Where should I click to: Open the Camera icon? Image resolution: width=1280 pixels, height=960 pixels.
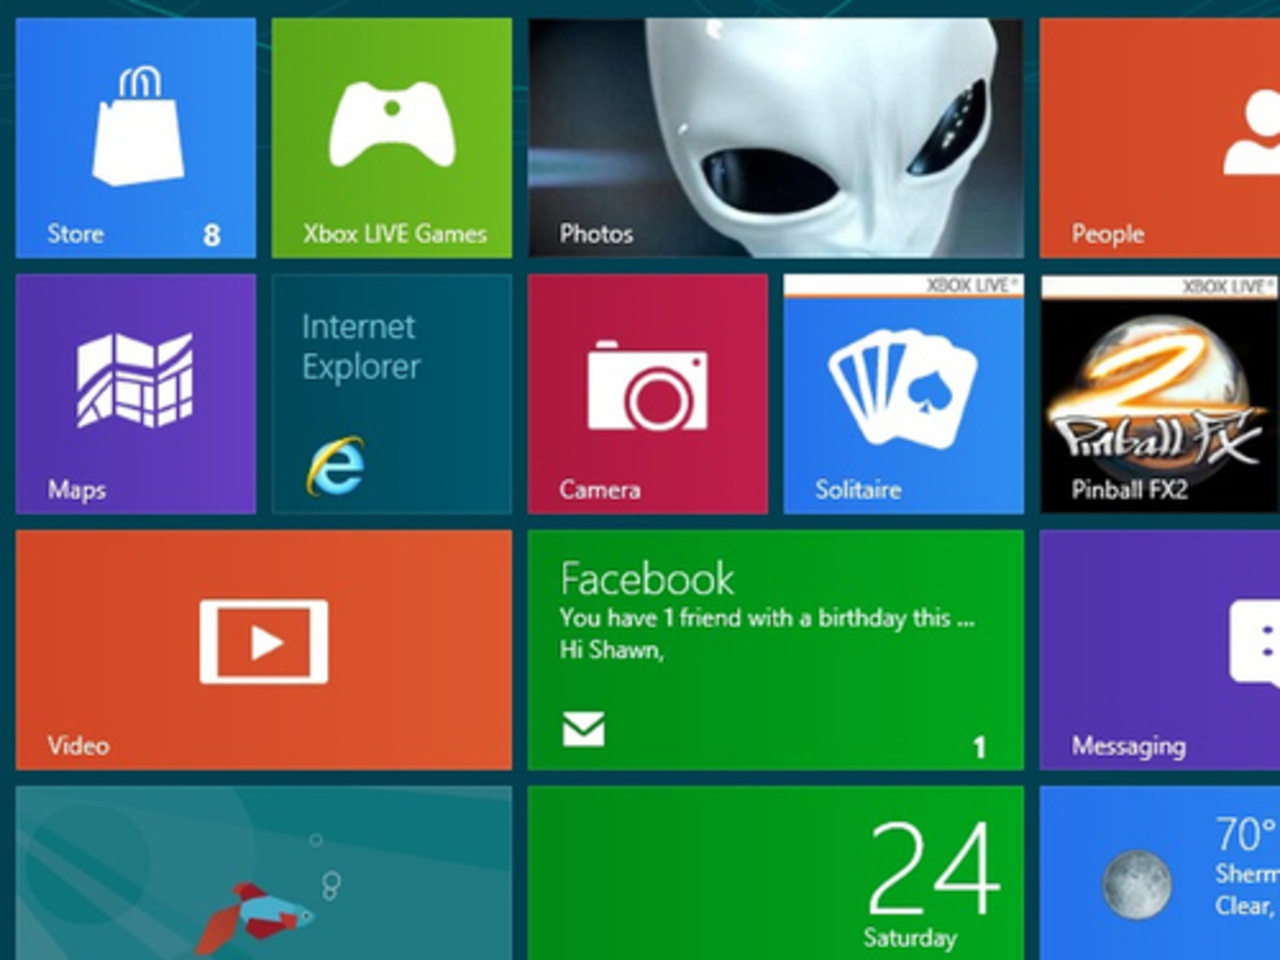(648, 386)
